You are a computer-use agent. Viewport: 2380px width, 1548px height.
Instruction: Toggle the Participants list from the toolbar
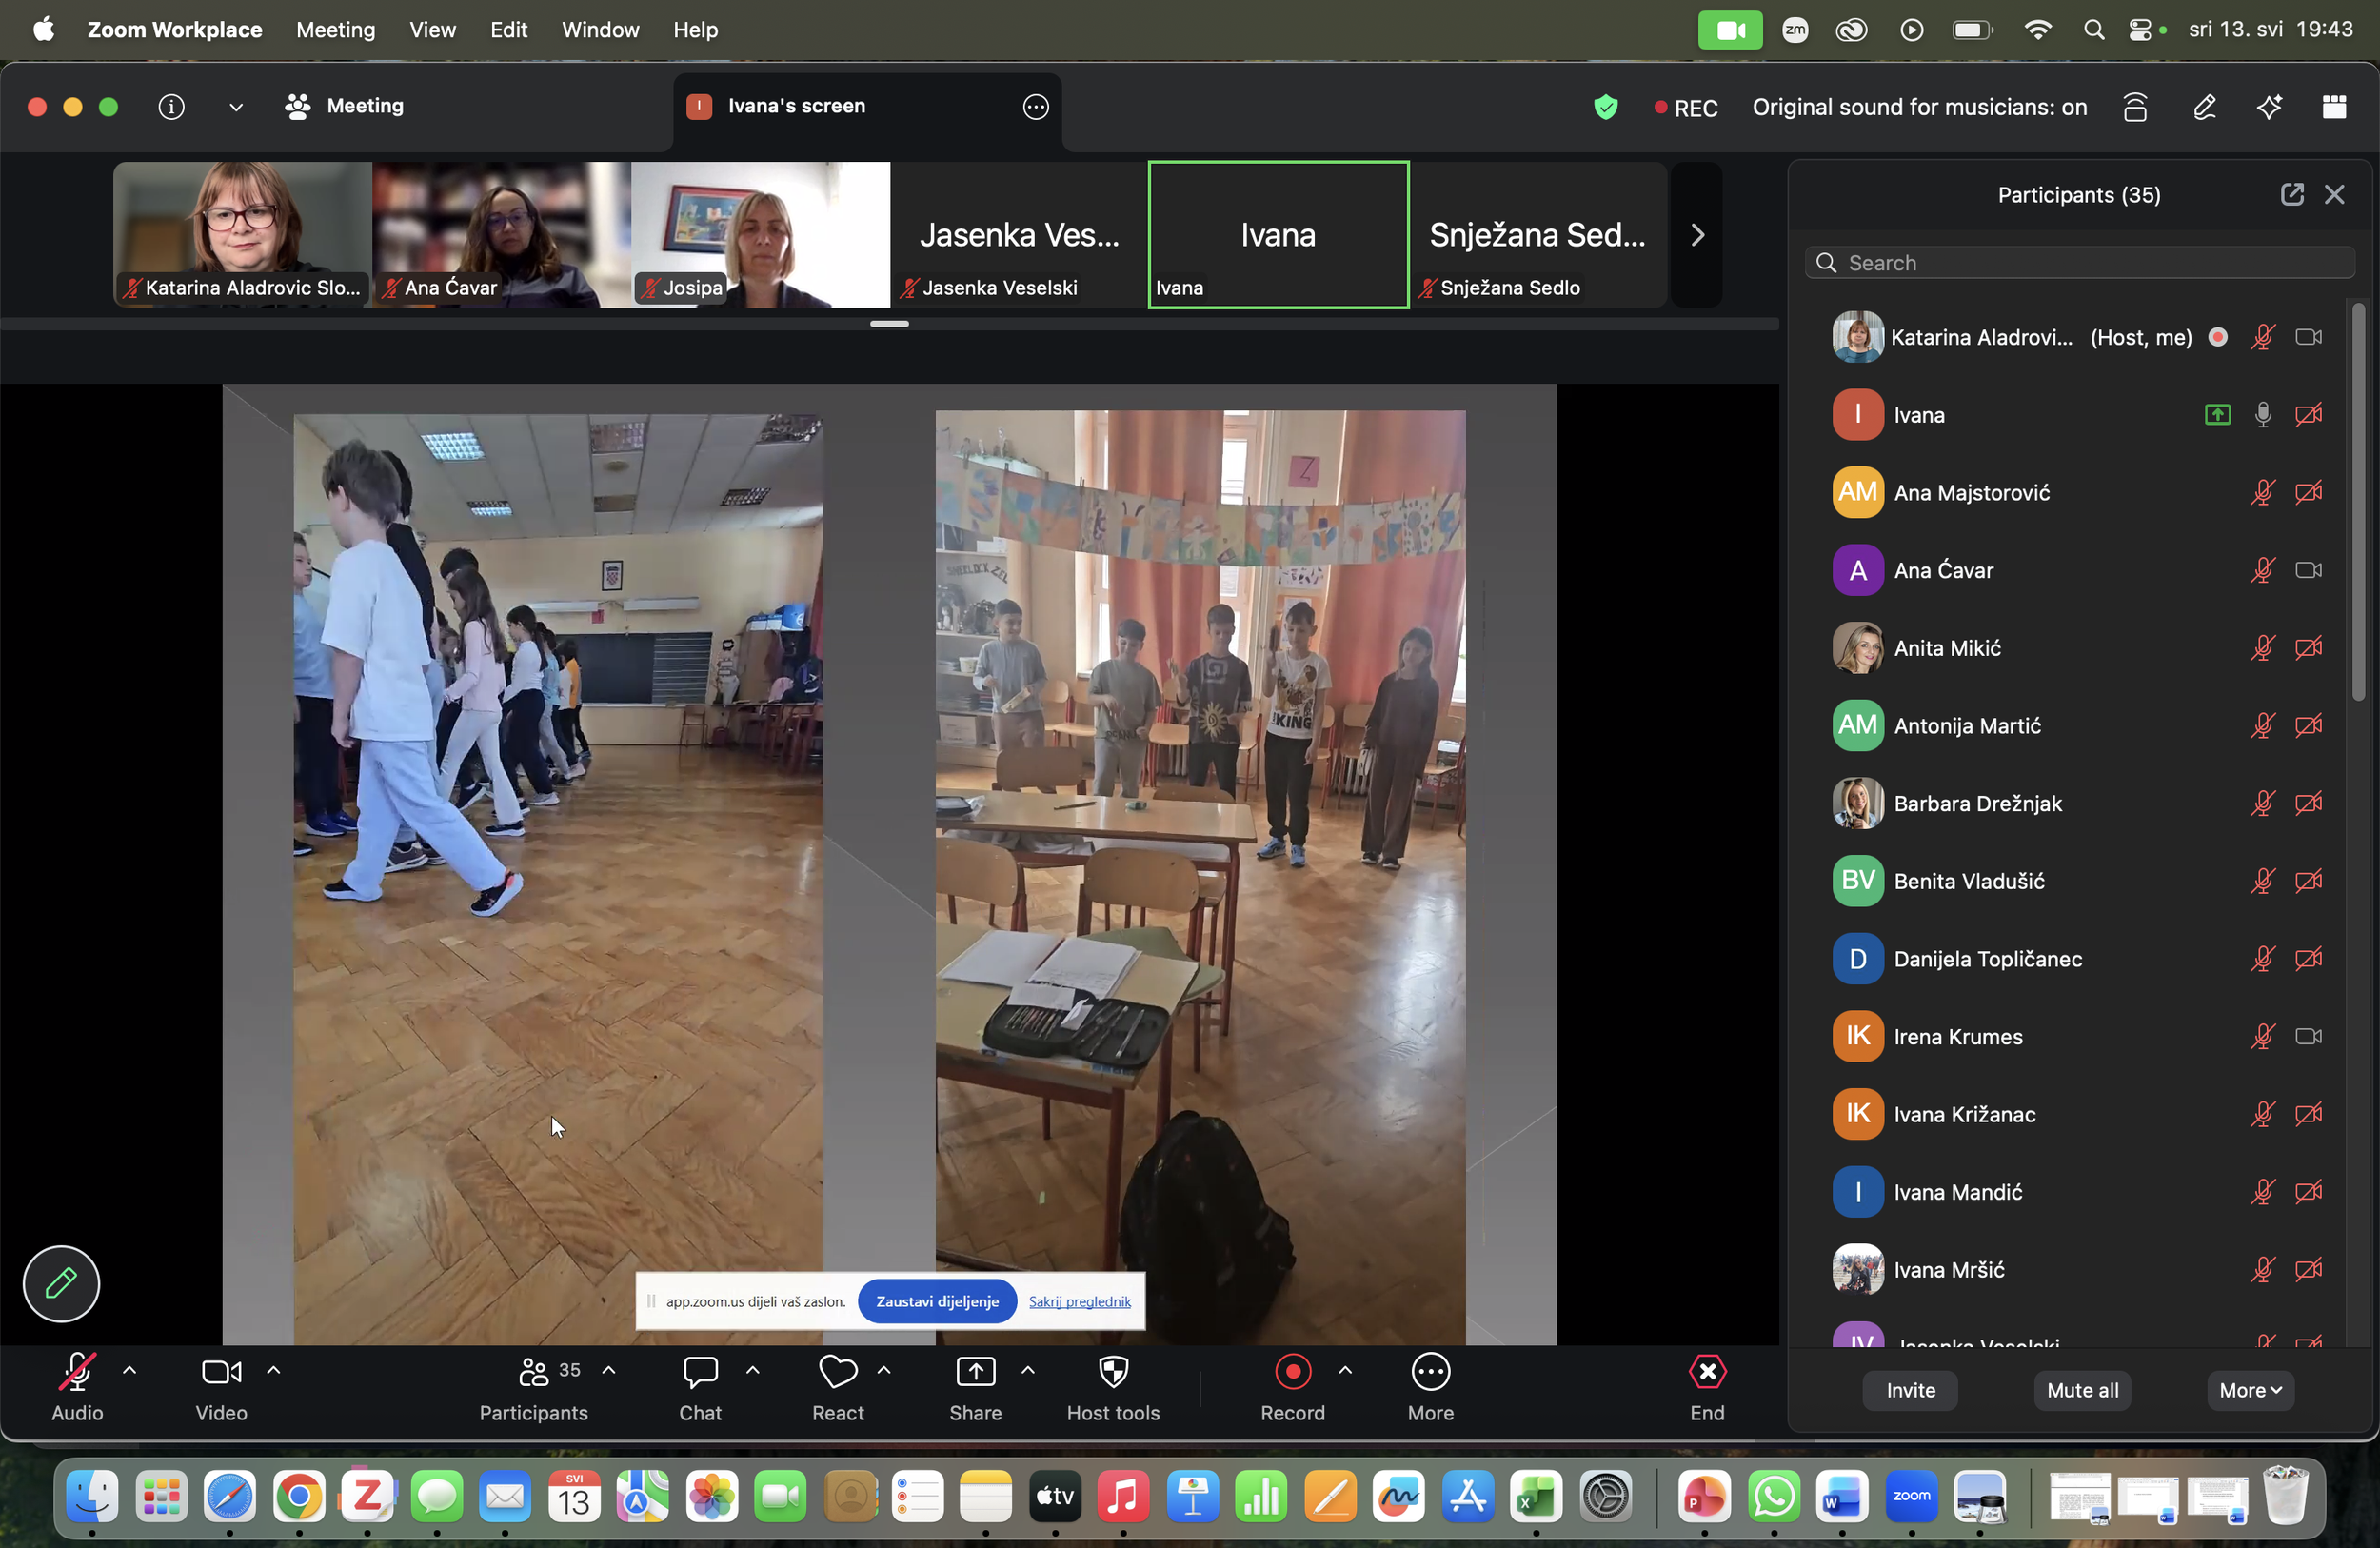coord(533,1388)
